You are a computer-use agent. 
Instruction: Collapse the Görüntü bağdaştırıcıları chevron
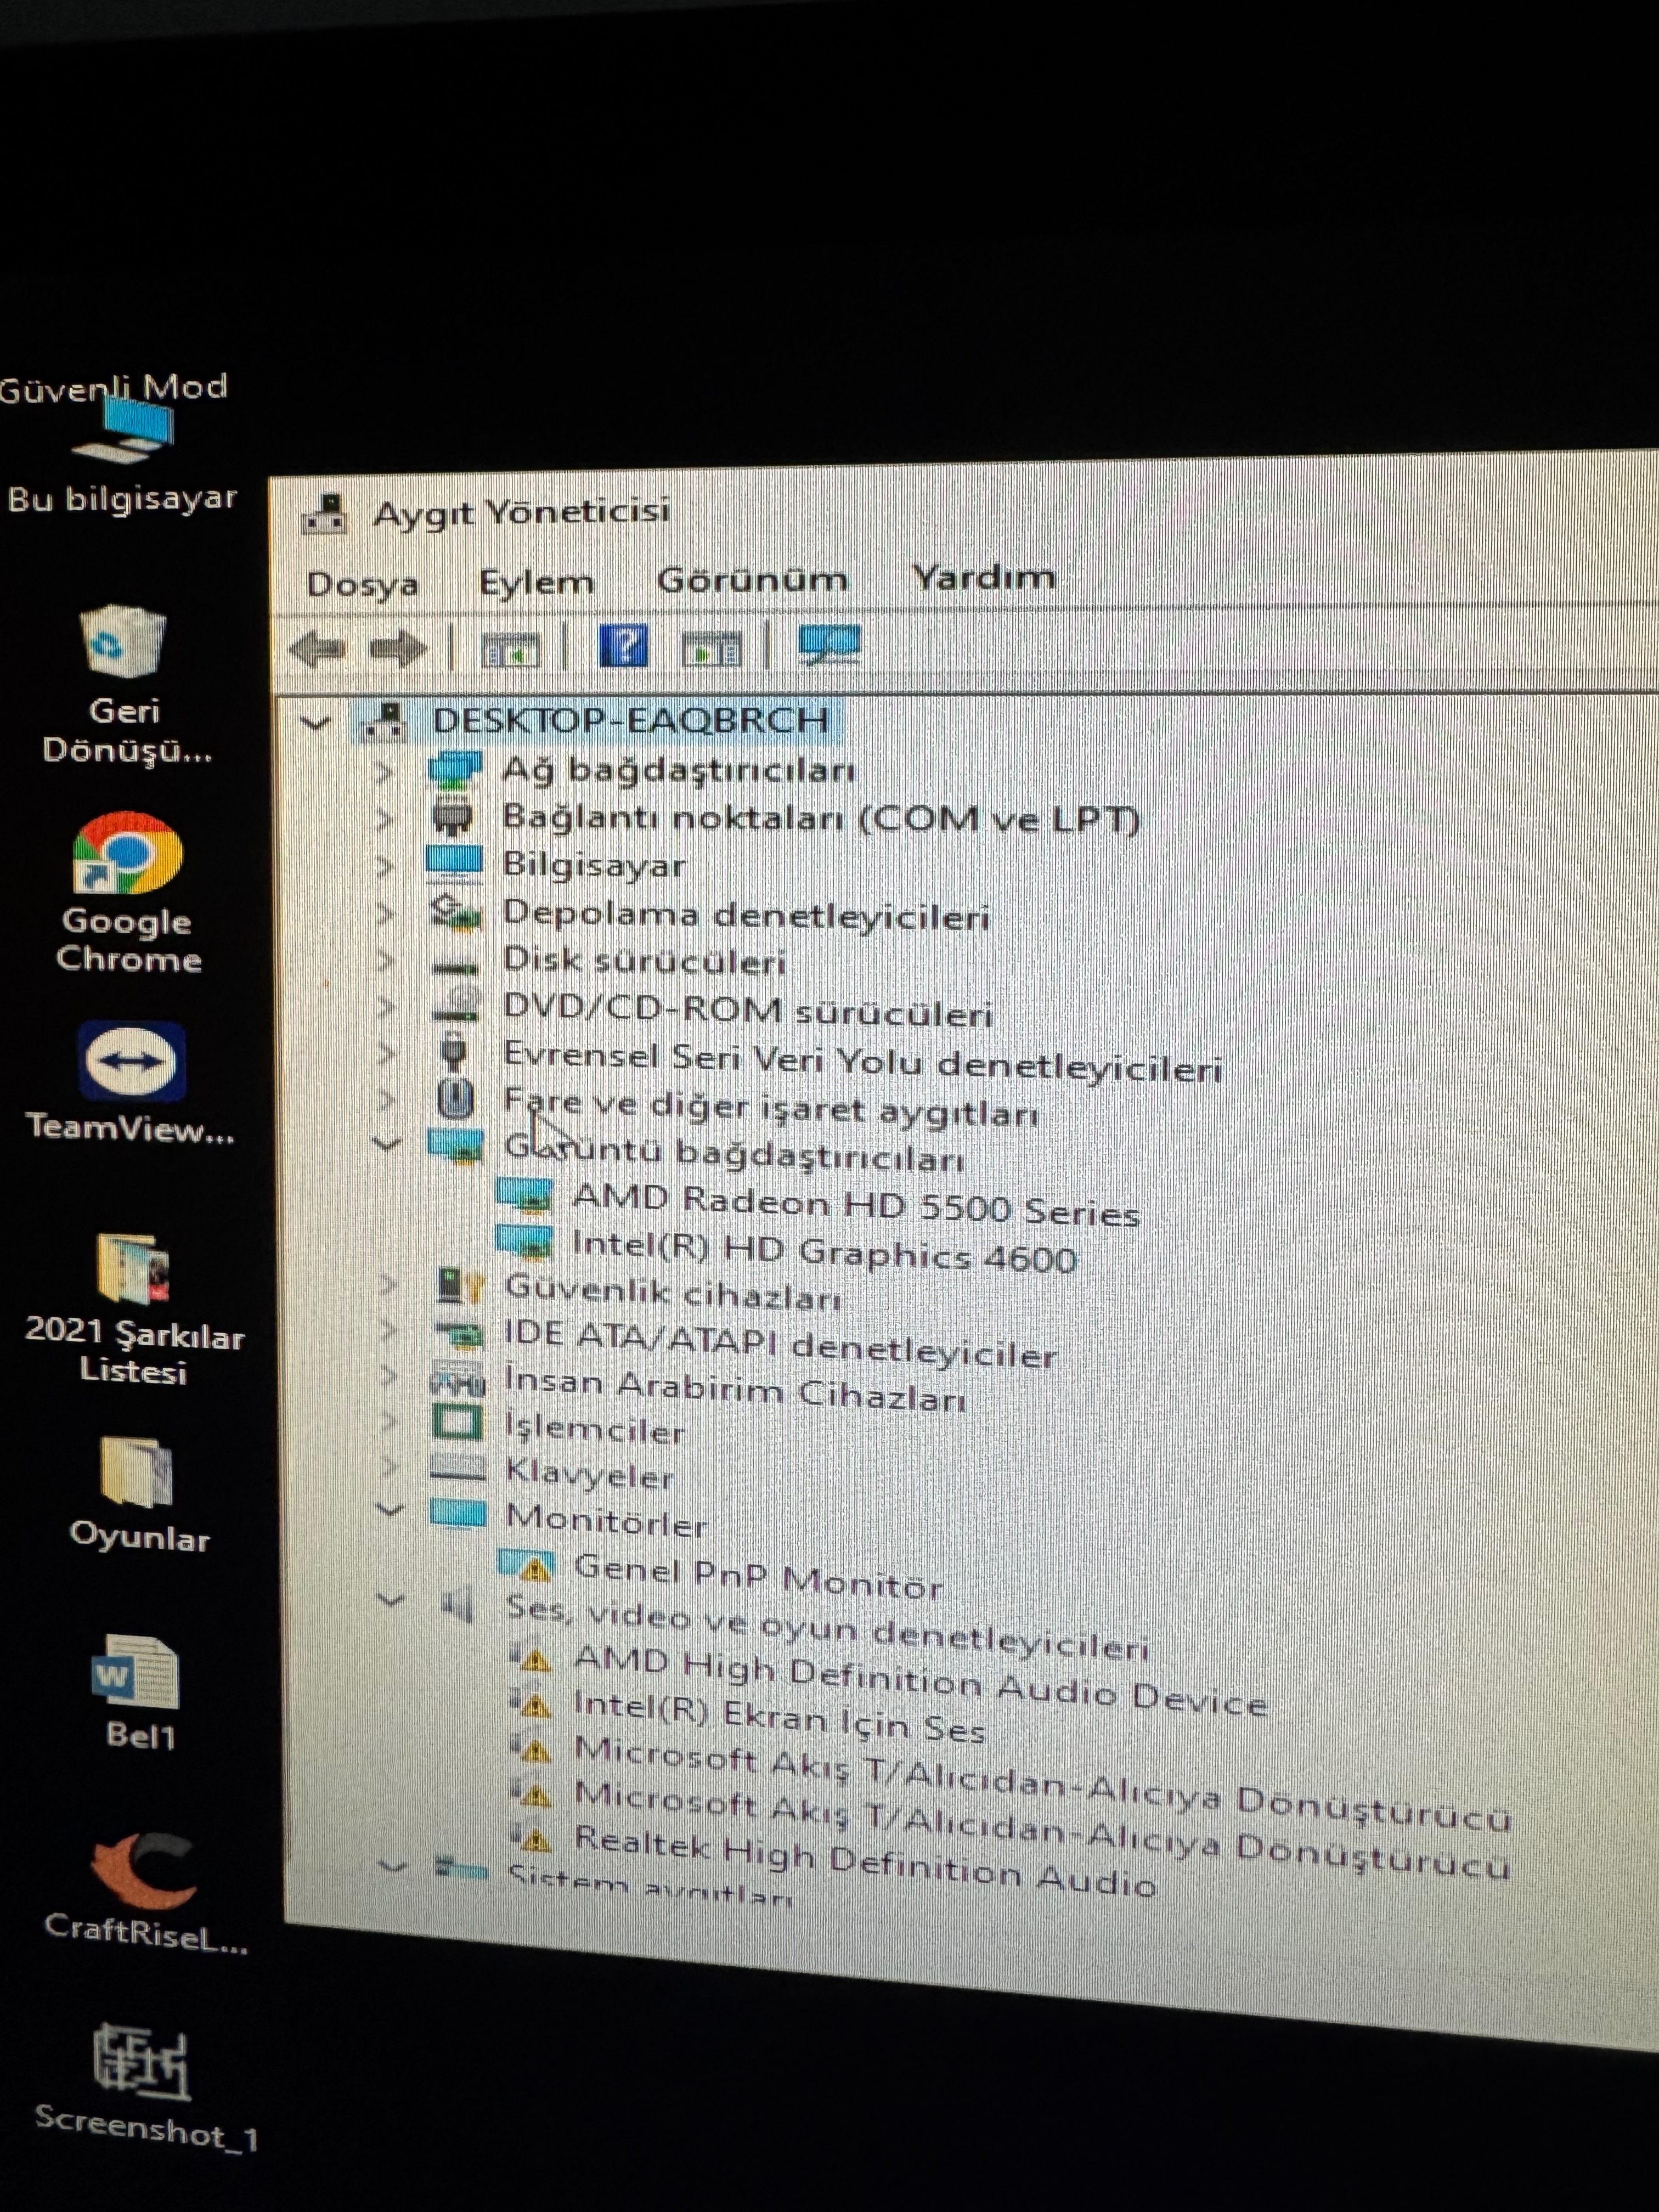click(x=388, y=1145)
